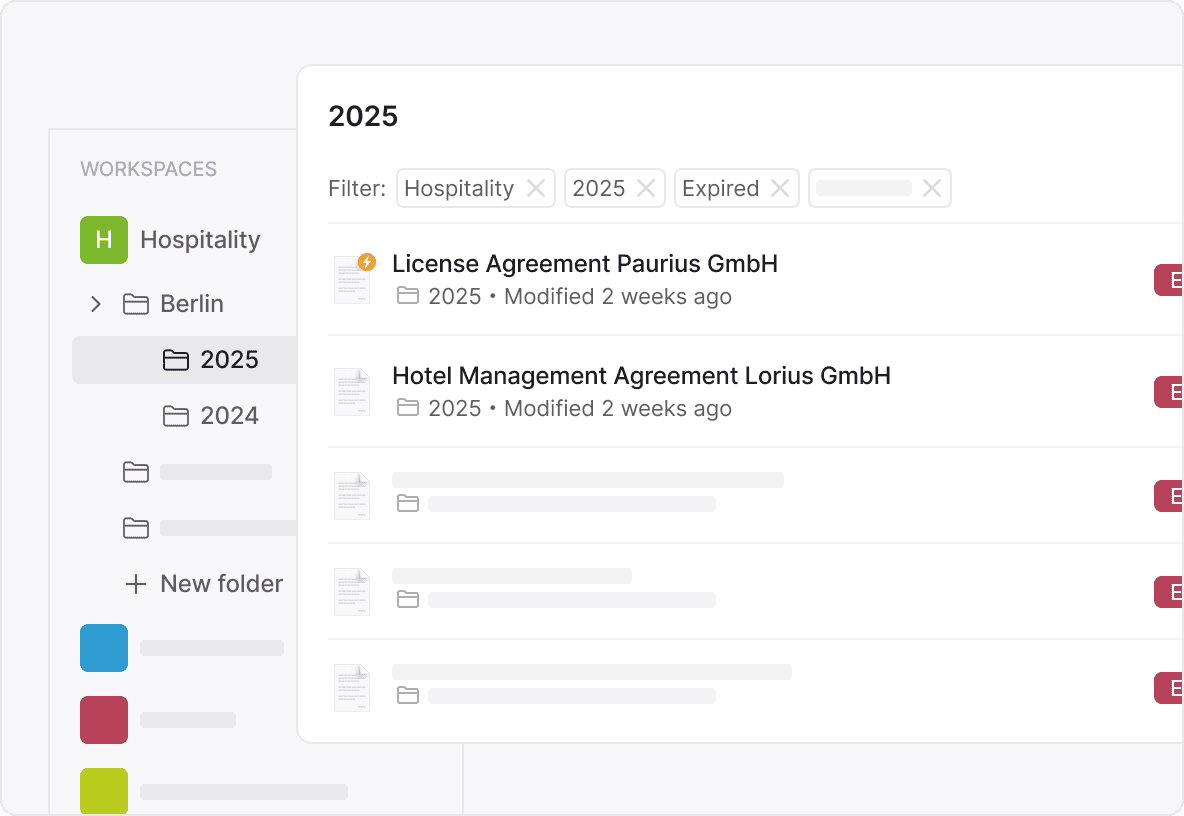This screenshot has width=1184, height=816.
Task: Remove the unlabeled fourth filter chip
Action: click(932, 188)
